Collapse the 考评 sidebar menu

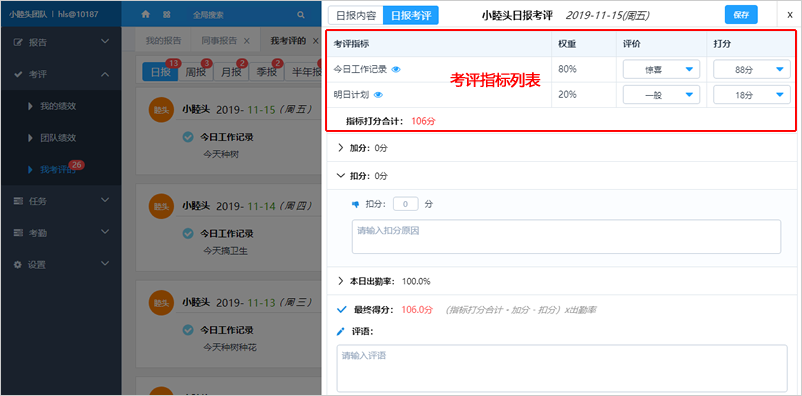[105, 74]
